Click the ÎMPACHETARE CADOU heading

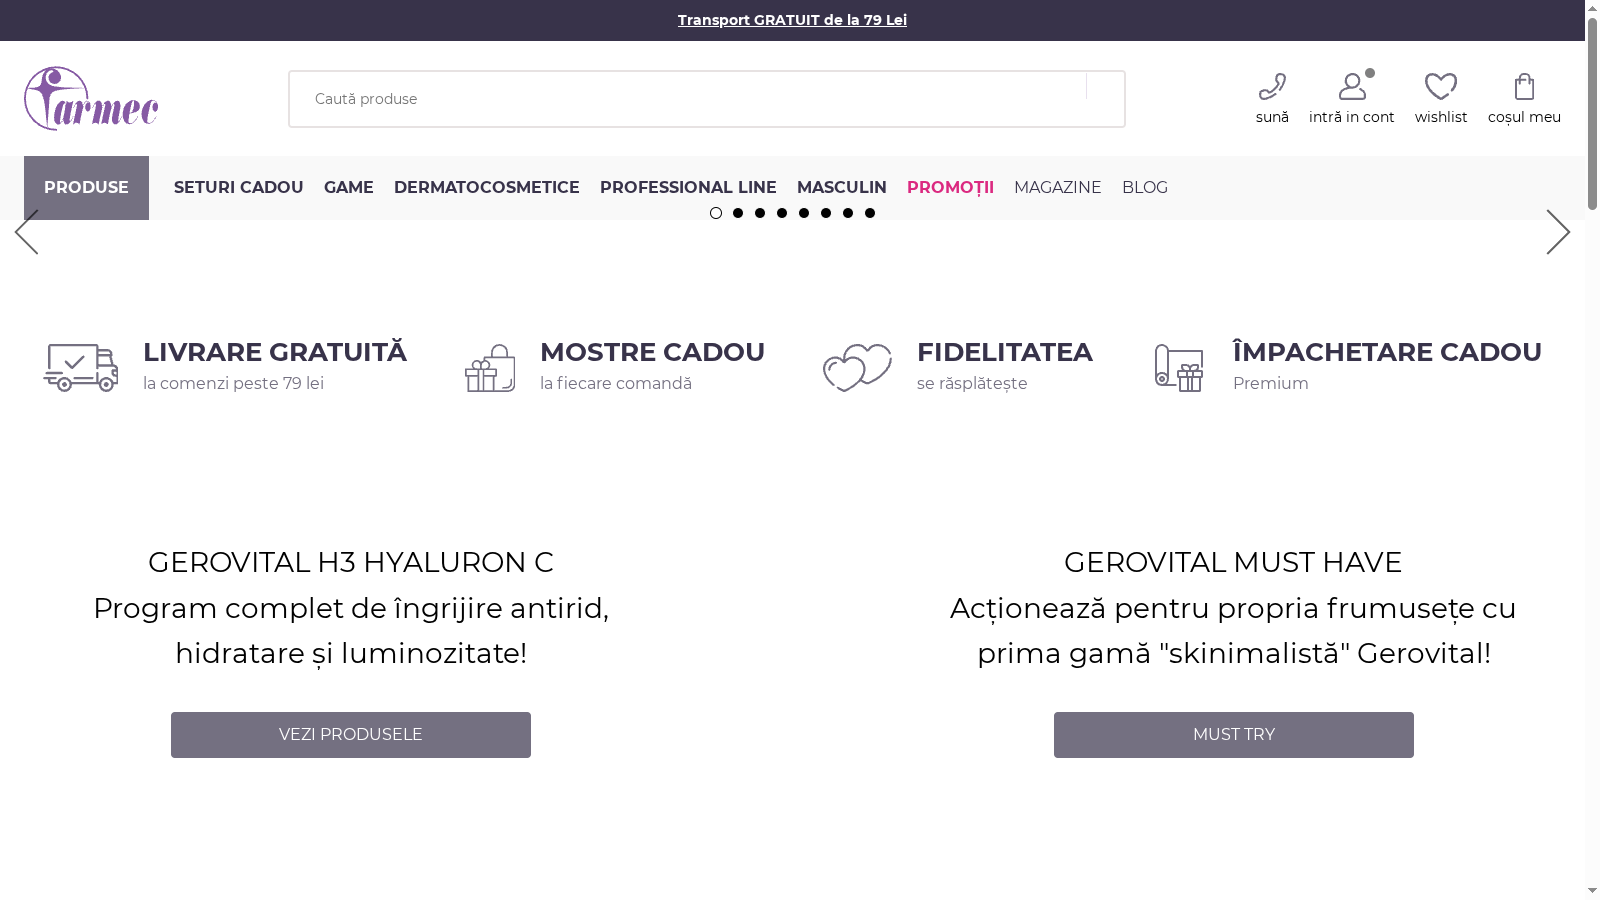coord(1387,352)
